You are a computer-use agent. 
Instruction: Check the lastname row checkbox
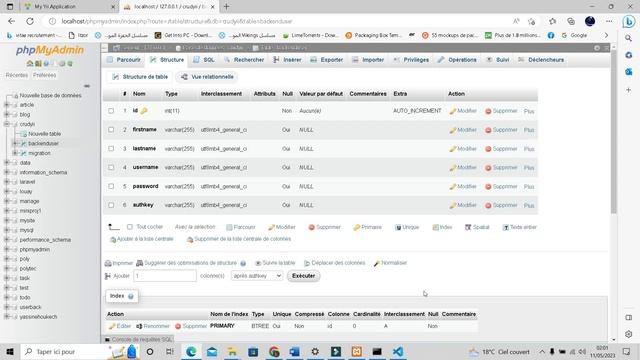(111, 149)
